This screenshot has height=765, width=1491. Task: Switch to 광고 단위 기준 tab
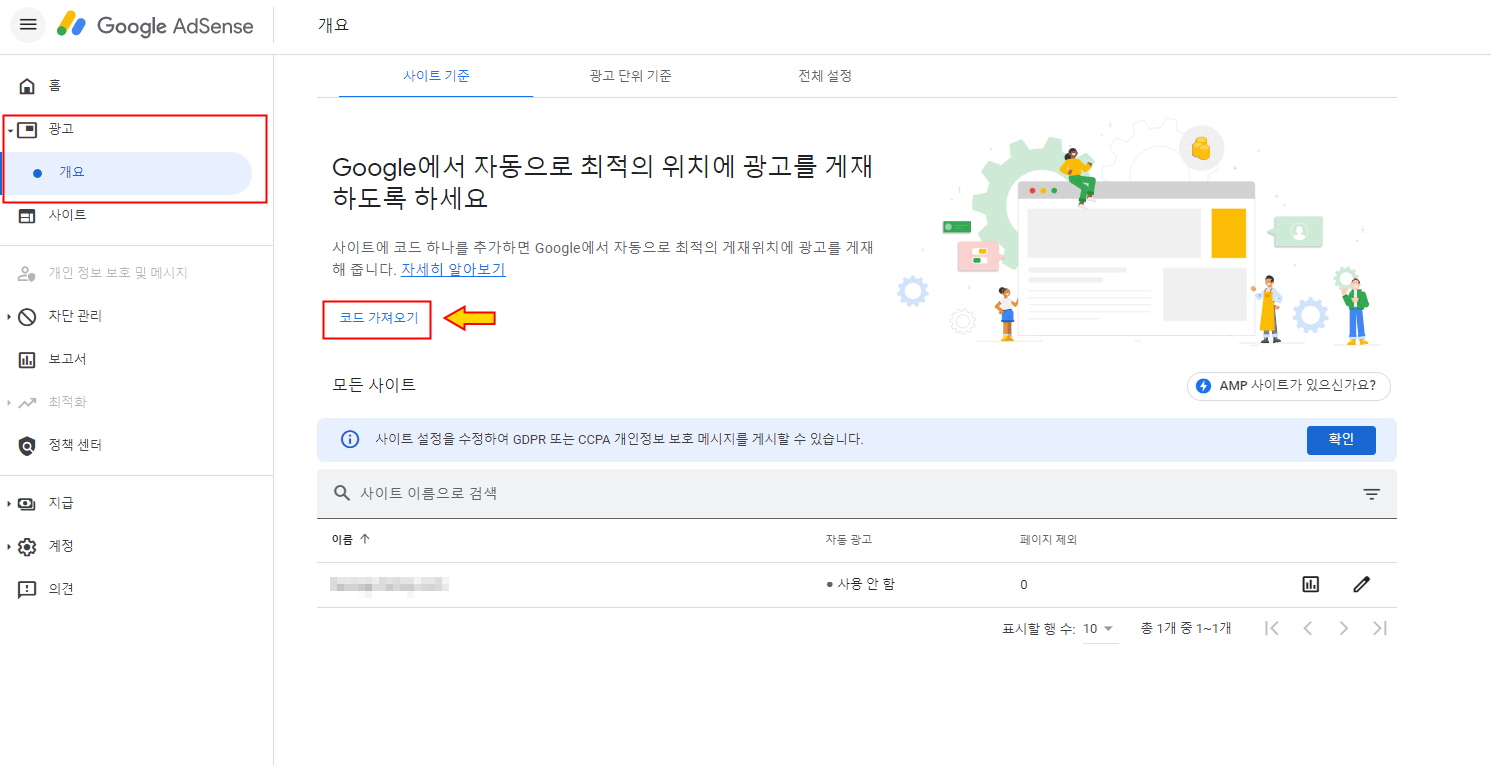coord(630,76)
